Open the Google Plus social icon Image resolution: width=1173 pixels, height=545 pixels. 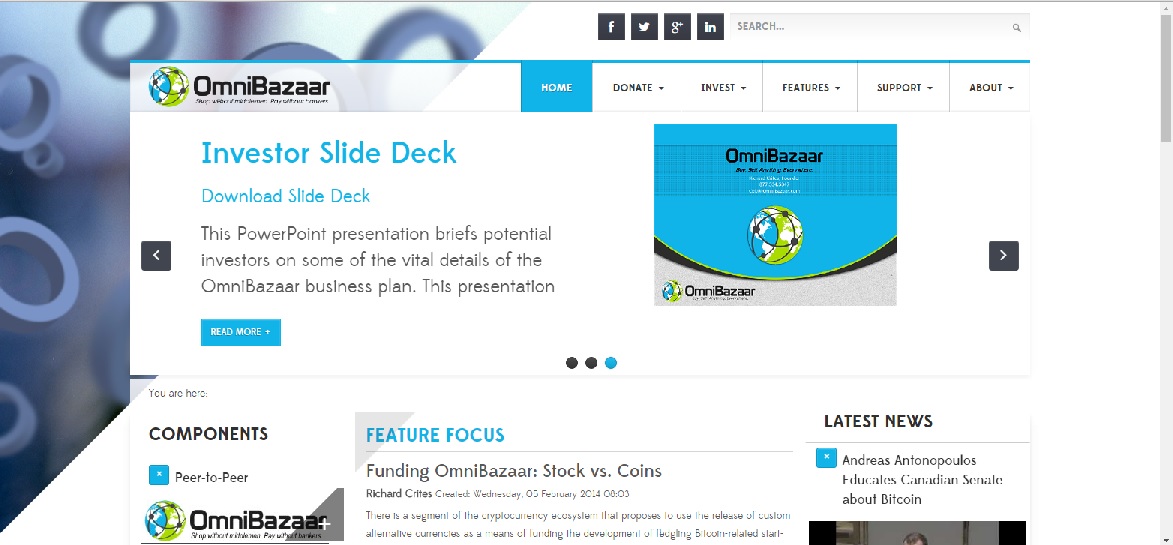677,27
